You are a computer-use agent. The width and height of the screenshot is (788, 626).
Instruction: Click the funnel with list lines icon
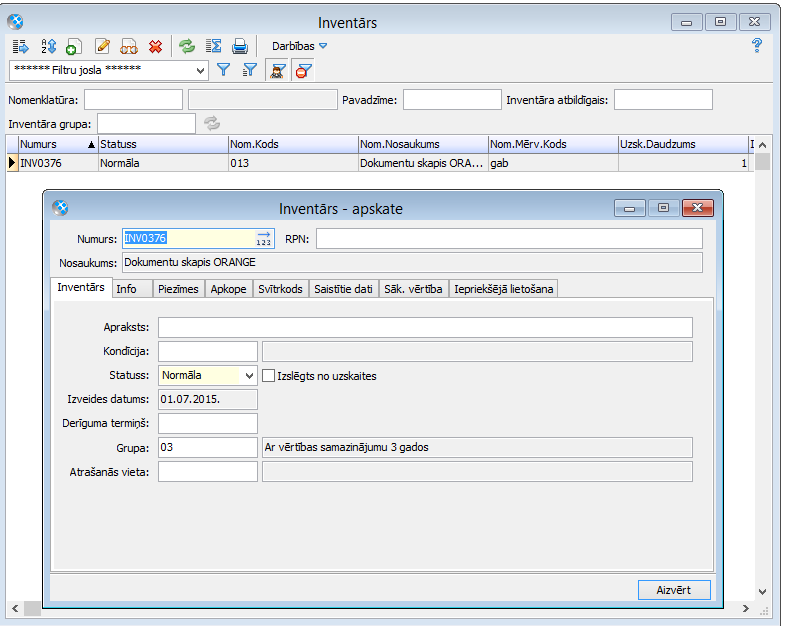tap(250, 70)
